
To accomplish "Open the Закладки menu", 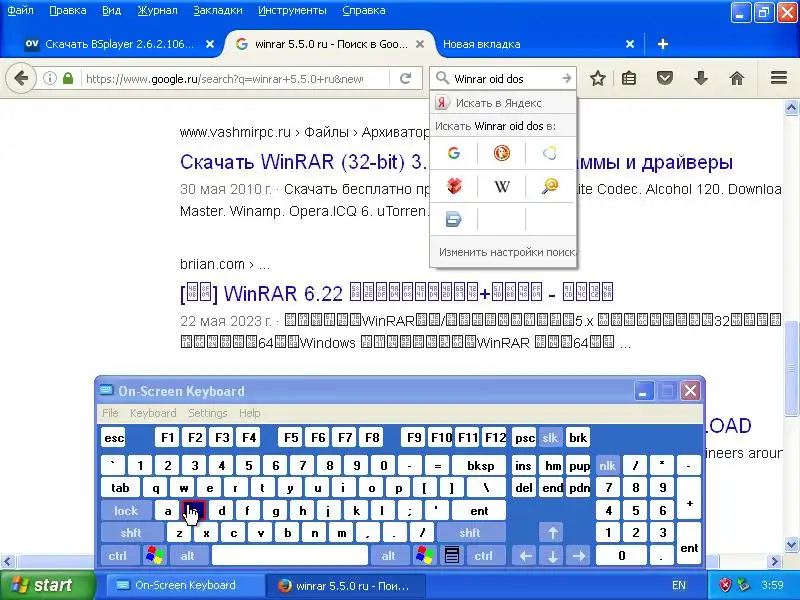I will click(218, 10).
